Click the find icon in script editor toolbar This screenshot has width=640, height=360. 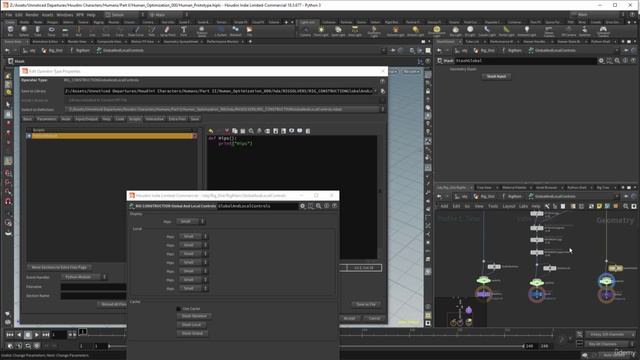pos(251,131)
